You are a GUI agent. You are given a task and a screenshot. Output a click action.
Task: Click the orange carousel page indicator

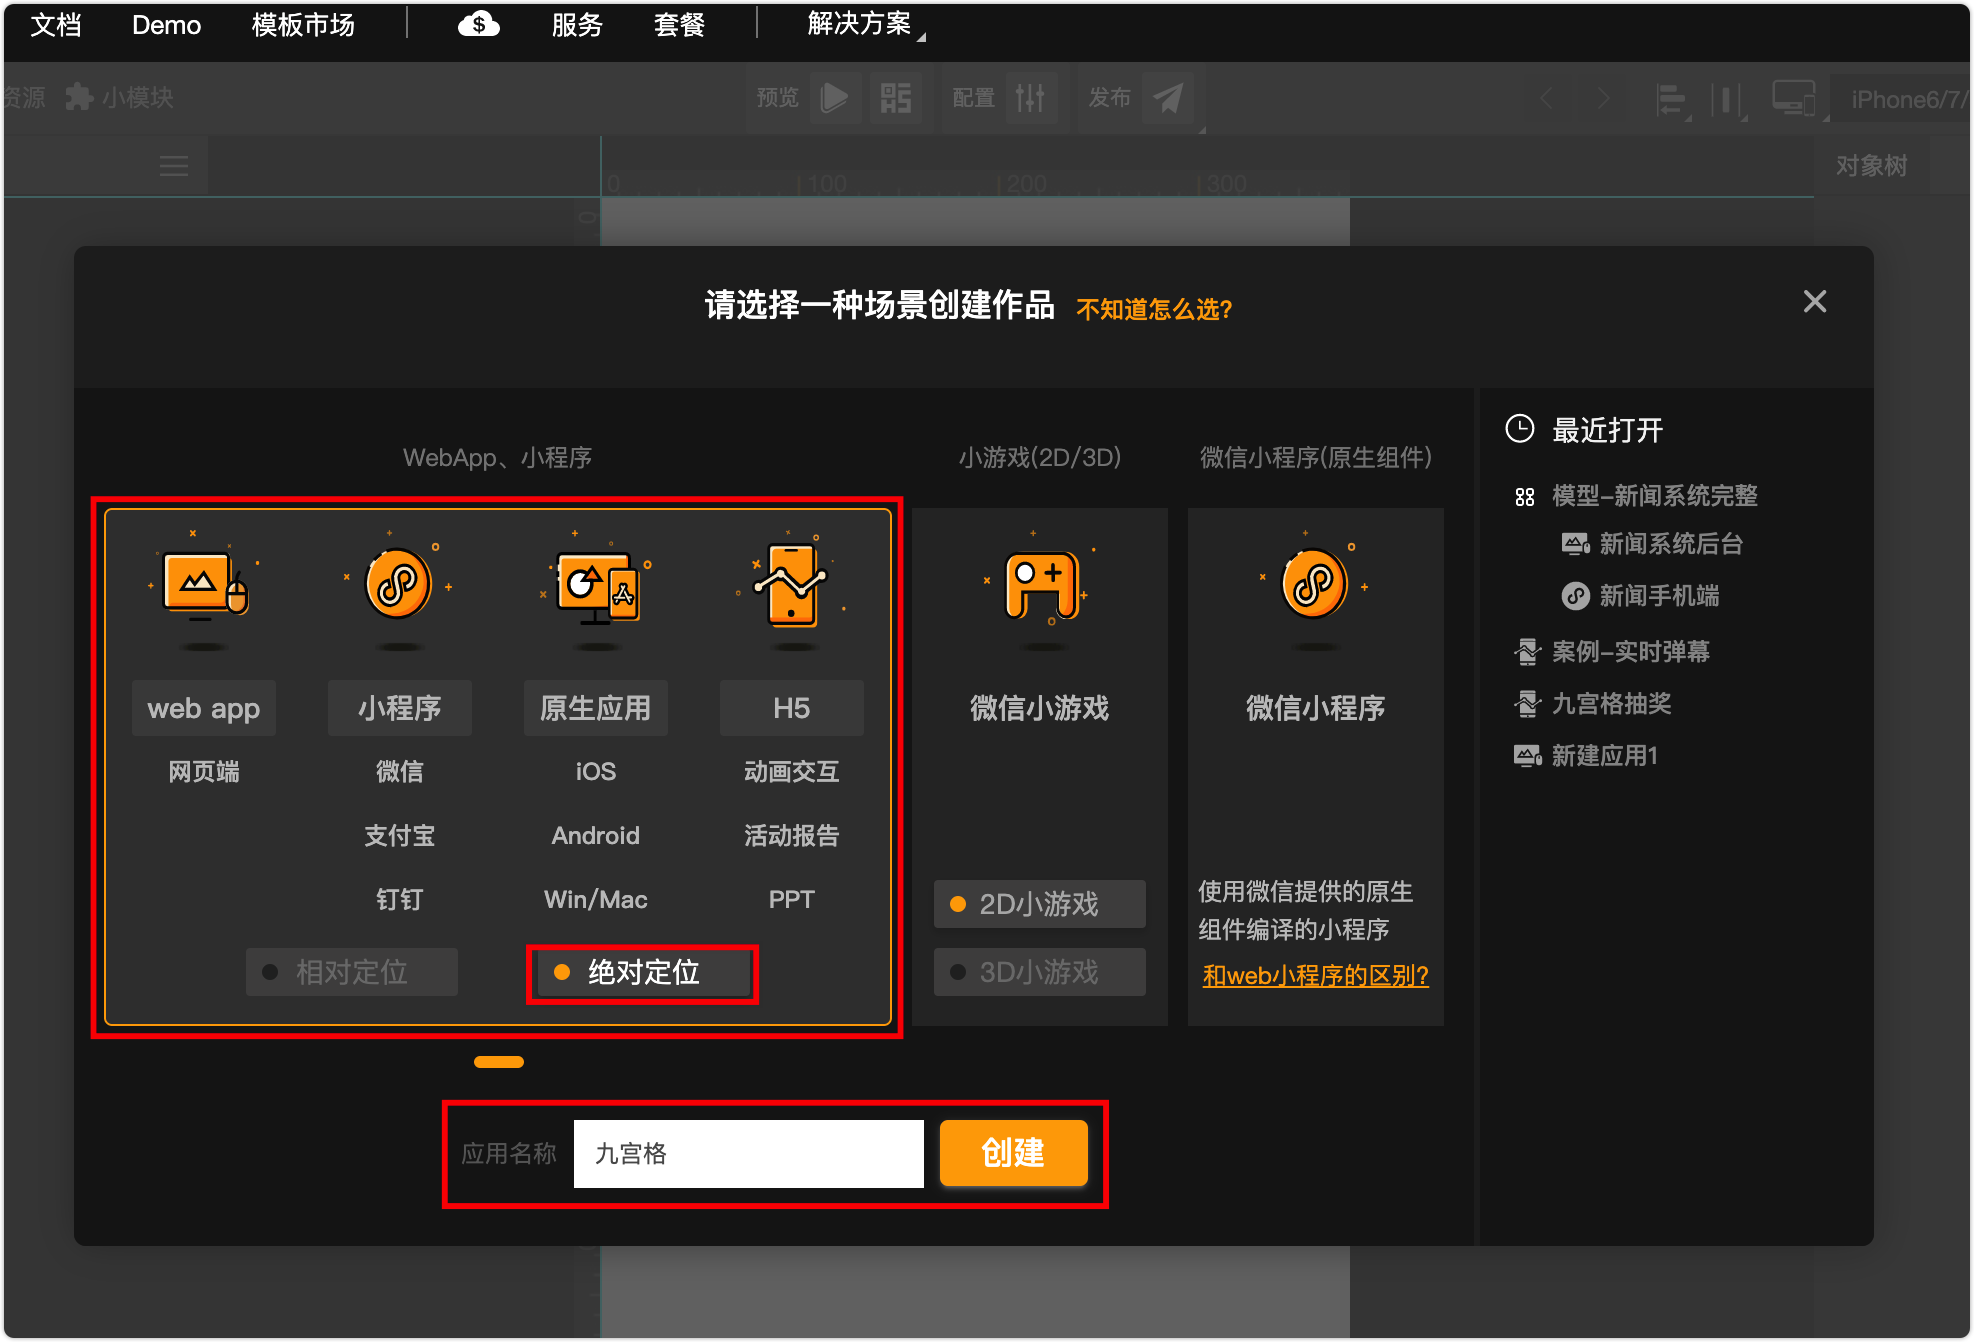pos(498,1062)
